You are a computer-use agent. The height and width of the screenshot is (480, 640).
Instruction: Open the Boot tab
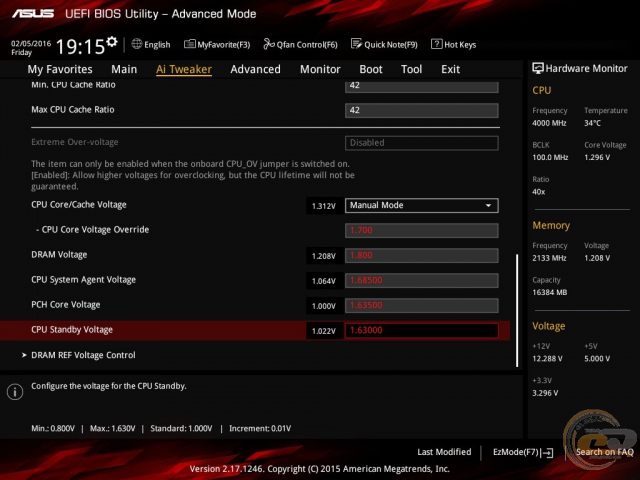point(371,69)
